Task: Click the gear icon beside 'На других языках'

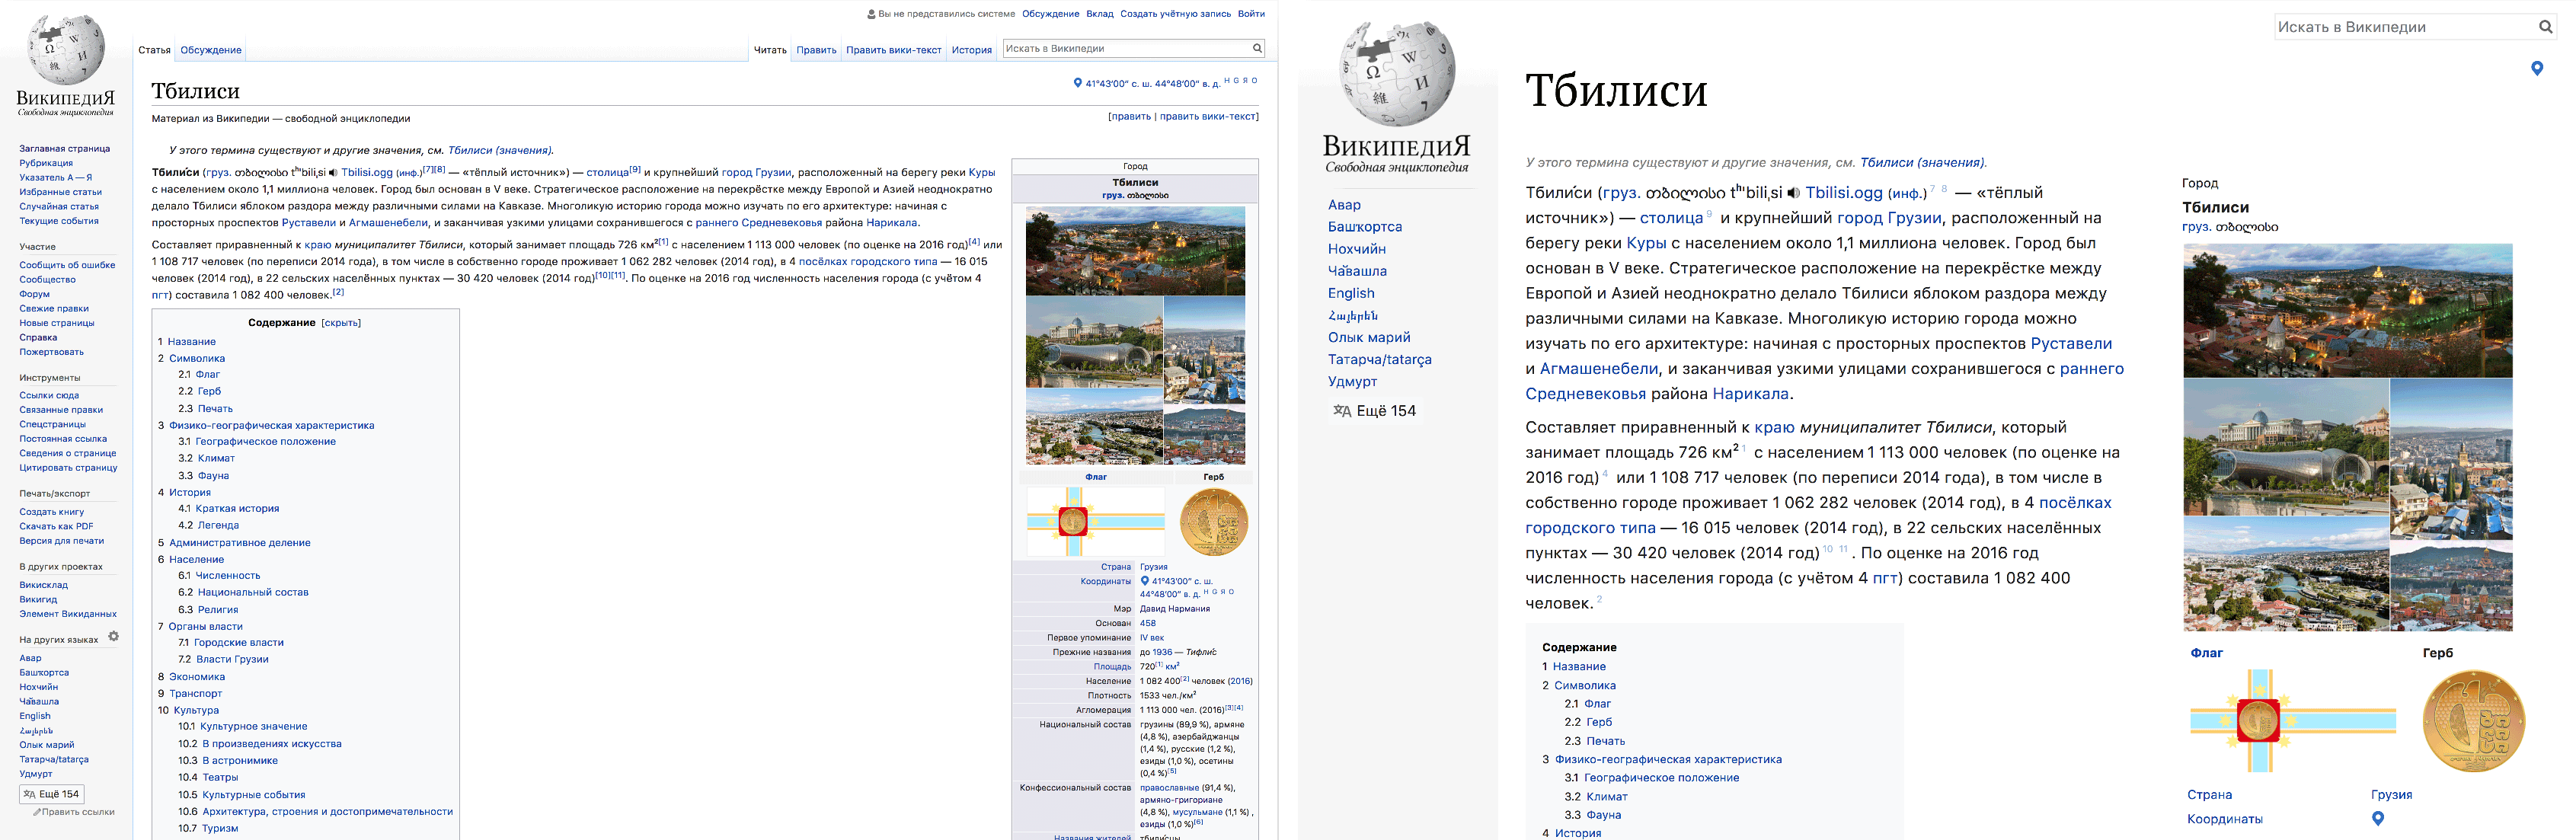Action: [x=113, y=636]
